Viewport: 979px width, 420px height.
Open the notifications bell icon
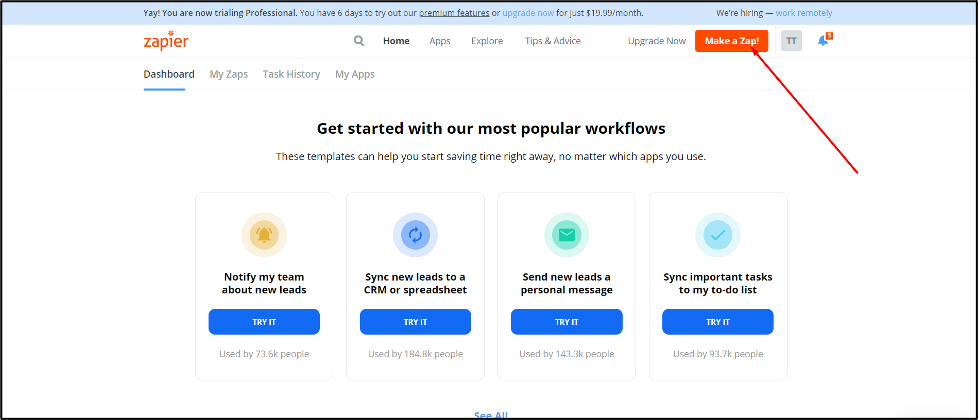[824, 41]
